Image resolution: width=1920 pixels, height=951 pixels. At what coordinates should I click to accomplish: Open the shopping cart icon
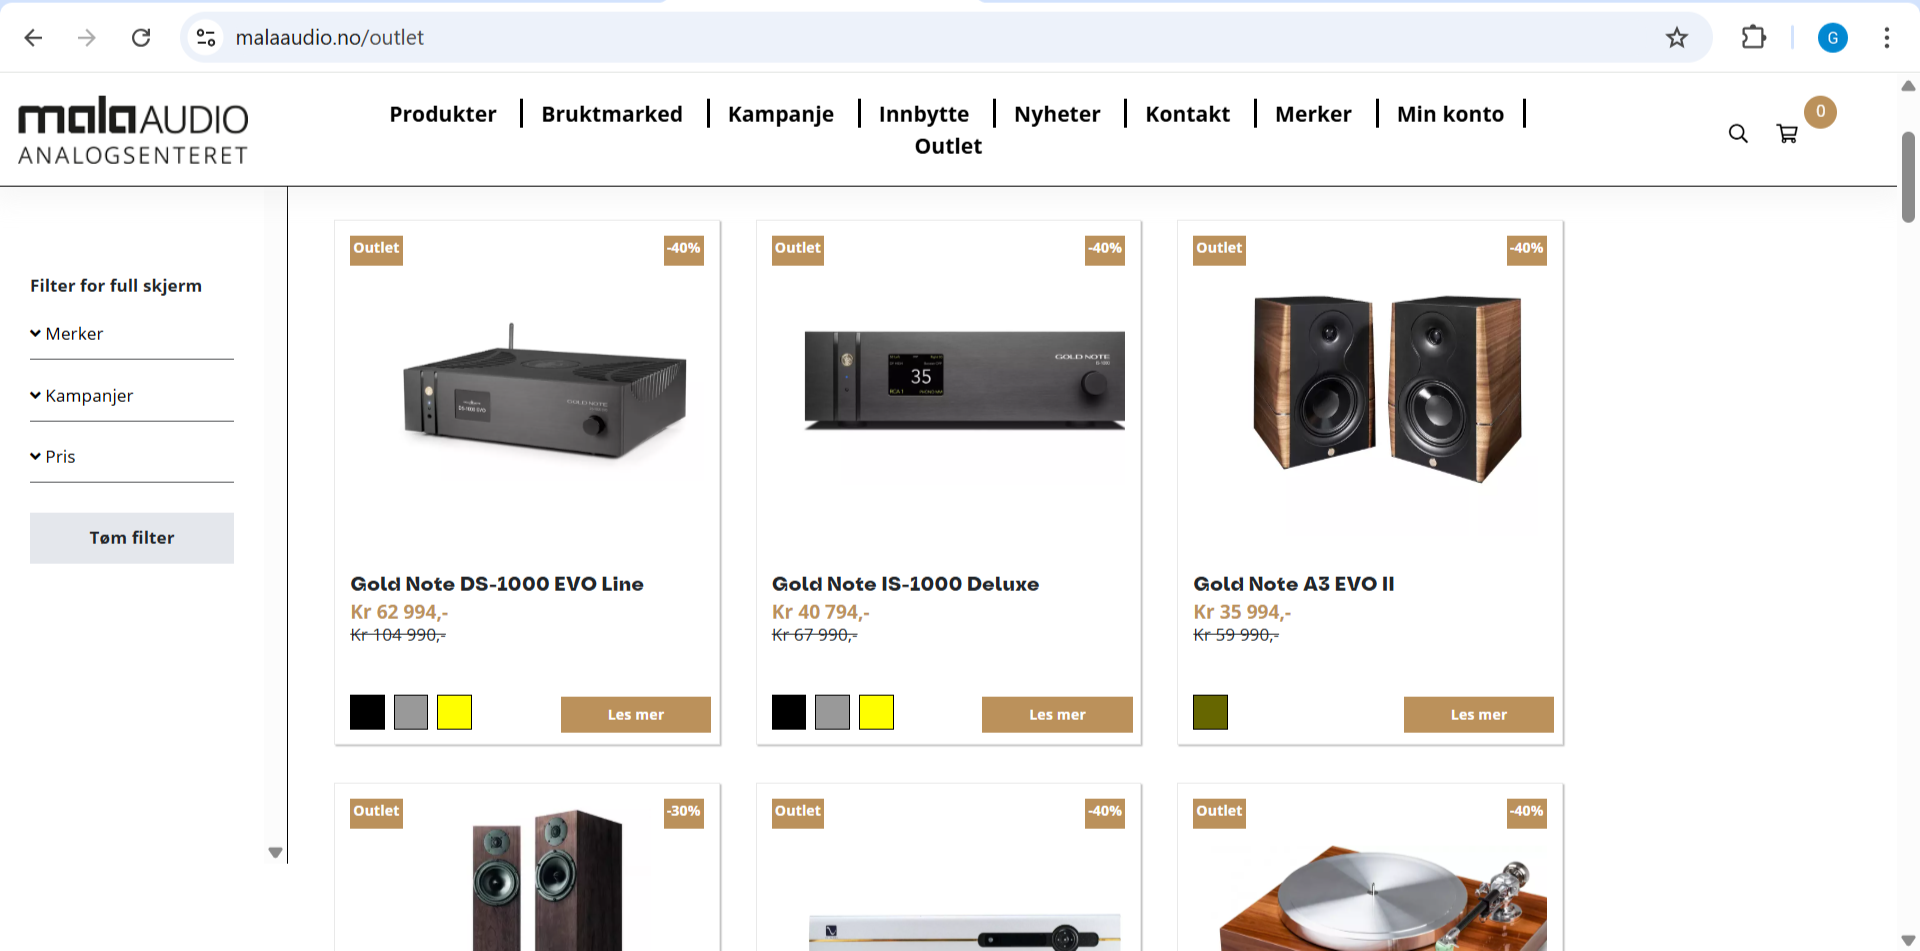(x=1787, y=134)
